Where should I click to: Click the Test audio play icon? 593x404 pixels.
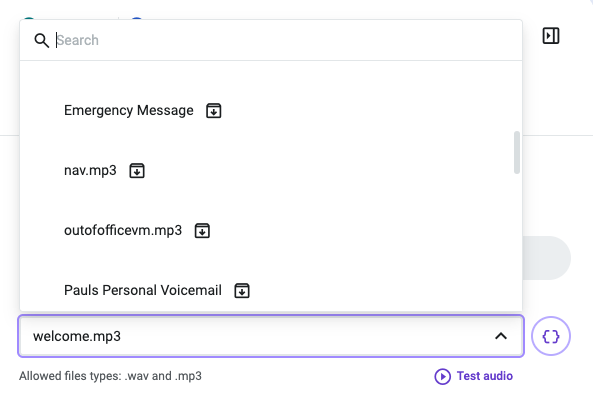coord(442,376)
